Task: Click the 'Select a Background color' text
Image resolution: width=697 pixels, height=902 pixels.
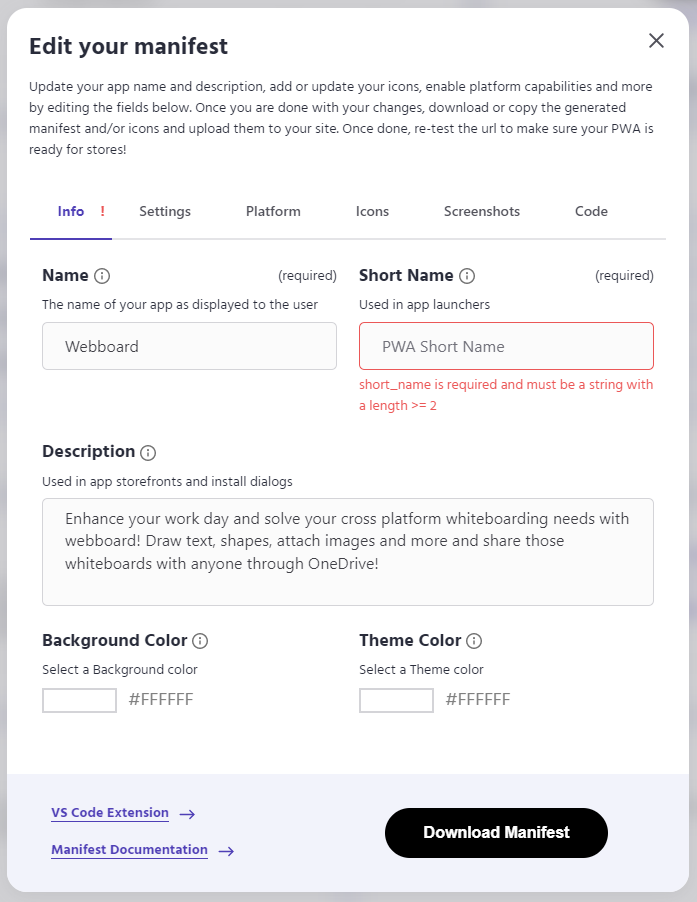Action: coord(120,670)
